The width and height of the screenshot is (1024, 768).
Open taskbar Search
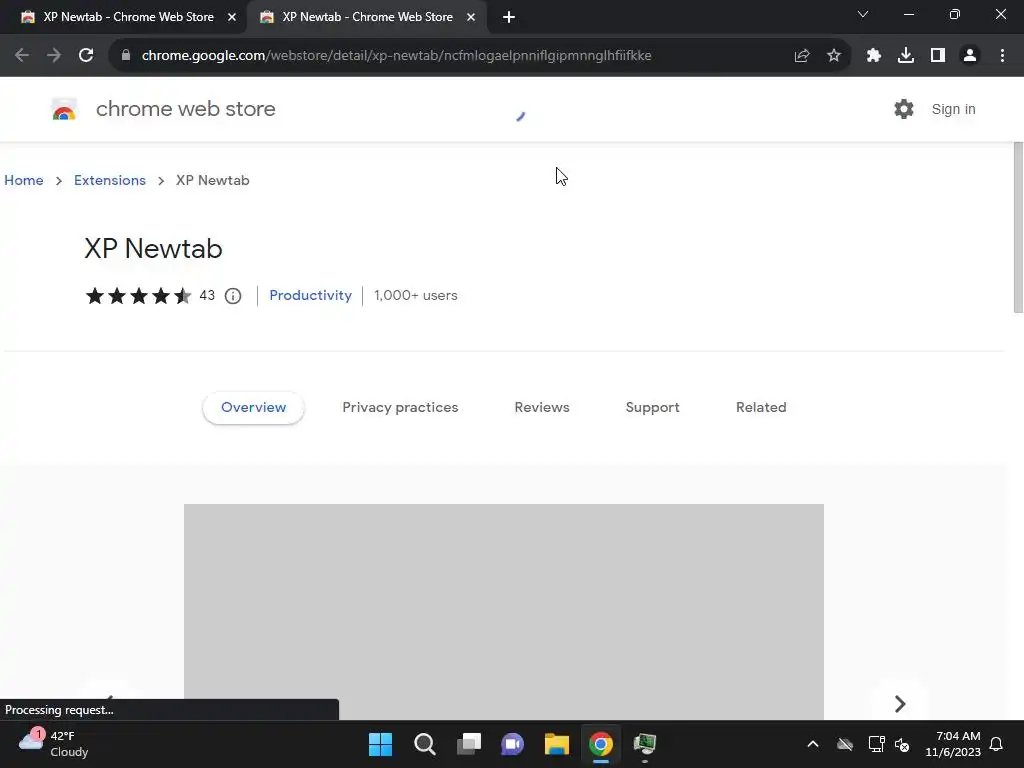pos(424,744)
